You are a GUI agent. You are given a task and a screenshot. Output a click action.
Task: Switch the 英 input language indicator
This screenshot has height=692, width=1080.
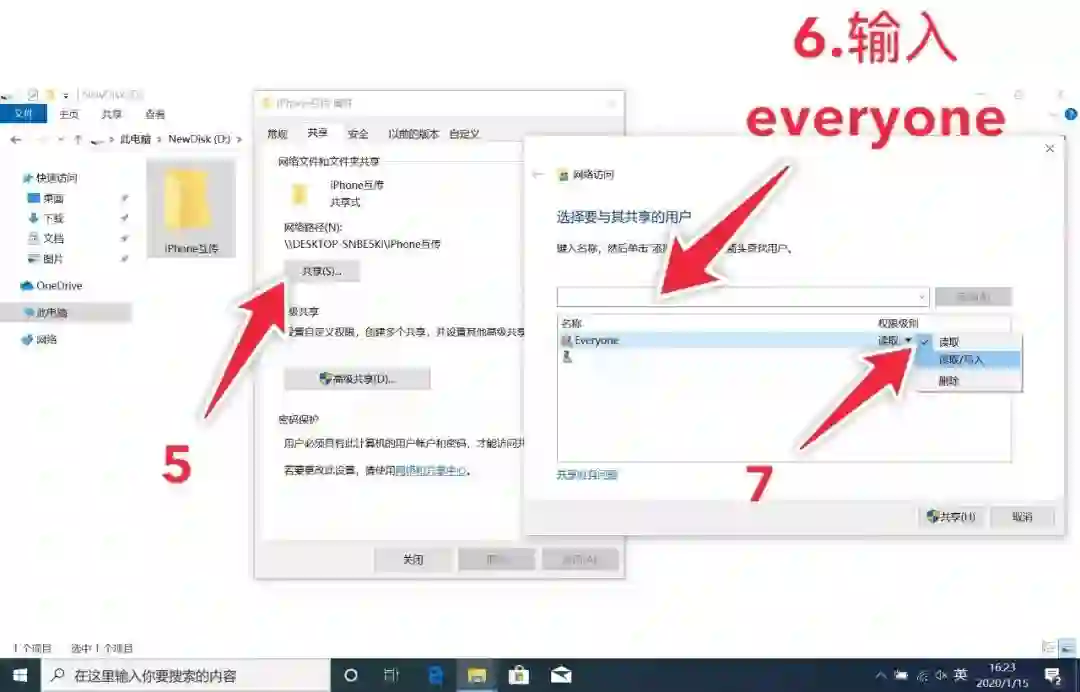(x=961, y=675)
